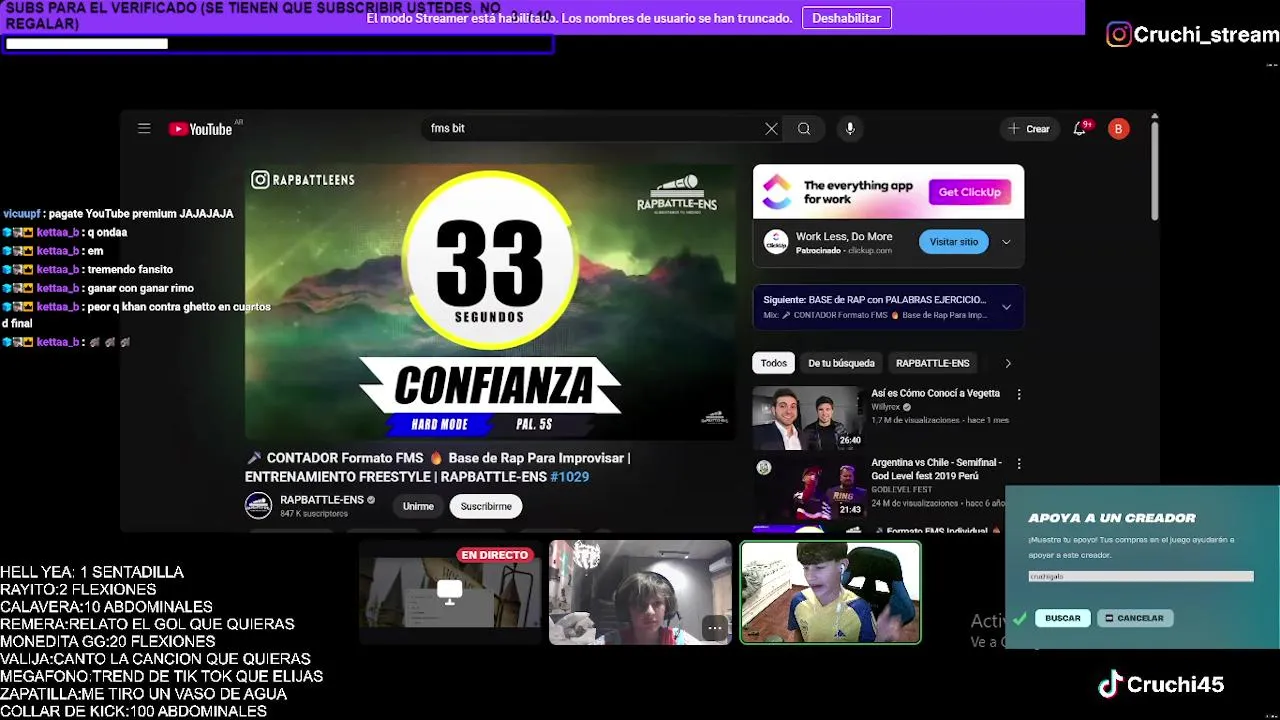
Task: Clear the 'fms bit' search text
Action: [x=771, y=129]
